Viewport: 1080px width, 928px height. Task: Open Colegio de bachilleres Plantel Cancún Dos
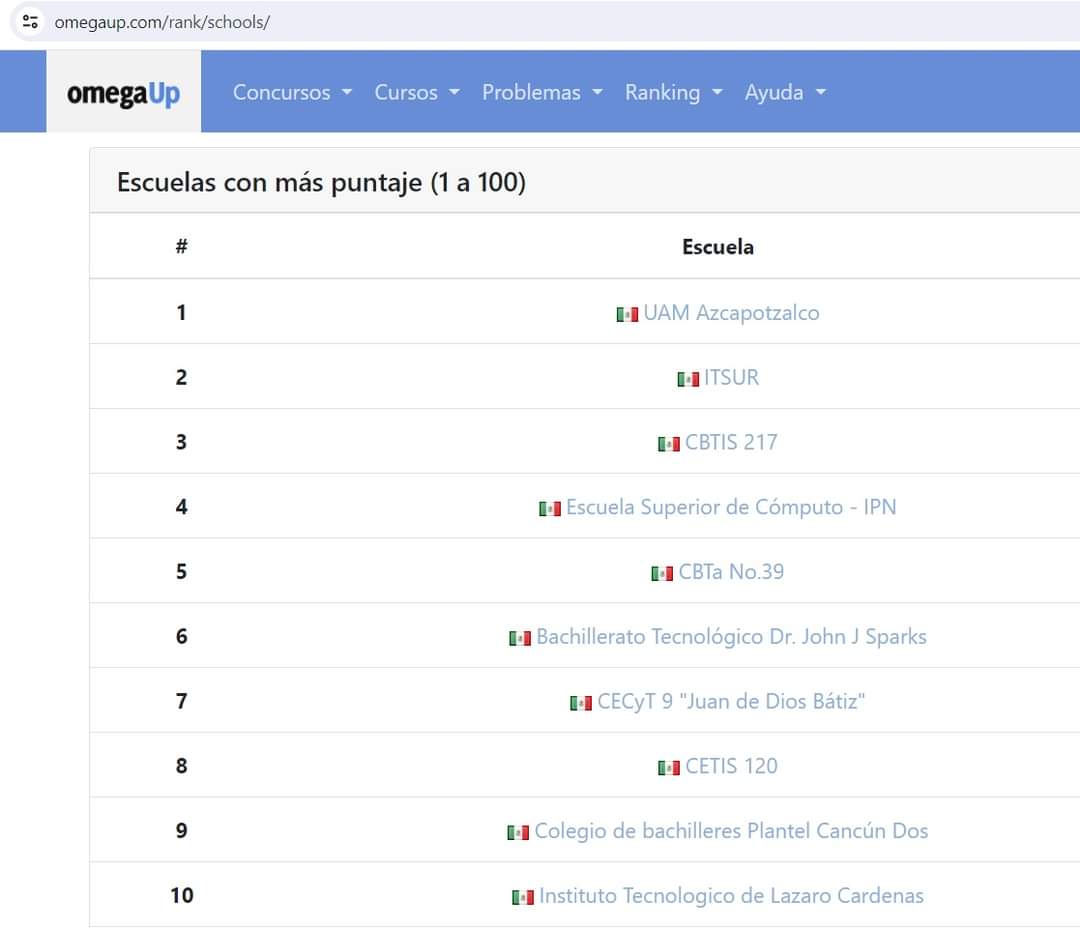(731, 831)
